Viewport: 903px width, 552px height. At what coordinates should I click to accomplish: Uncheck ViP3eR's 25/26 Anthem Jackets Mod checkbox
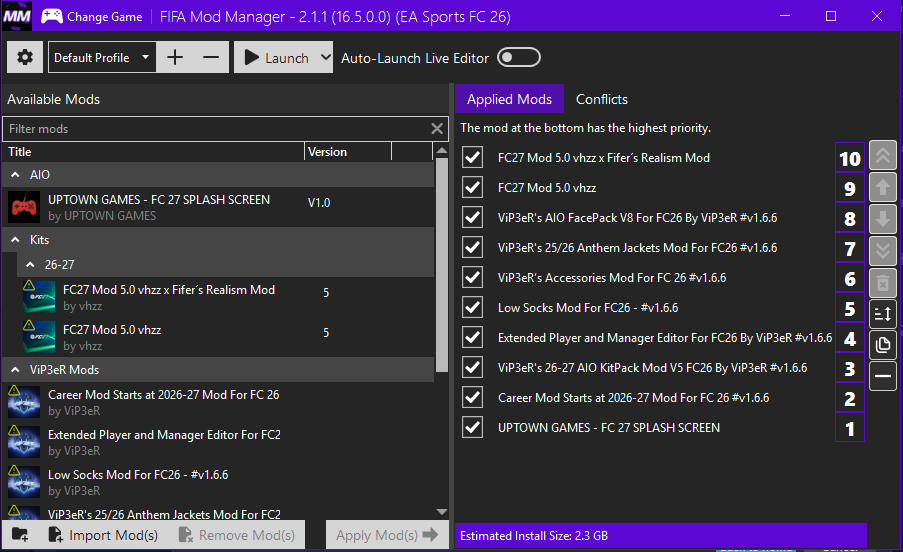472,247
